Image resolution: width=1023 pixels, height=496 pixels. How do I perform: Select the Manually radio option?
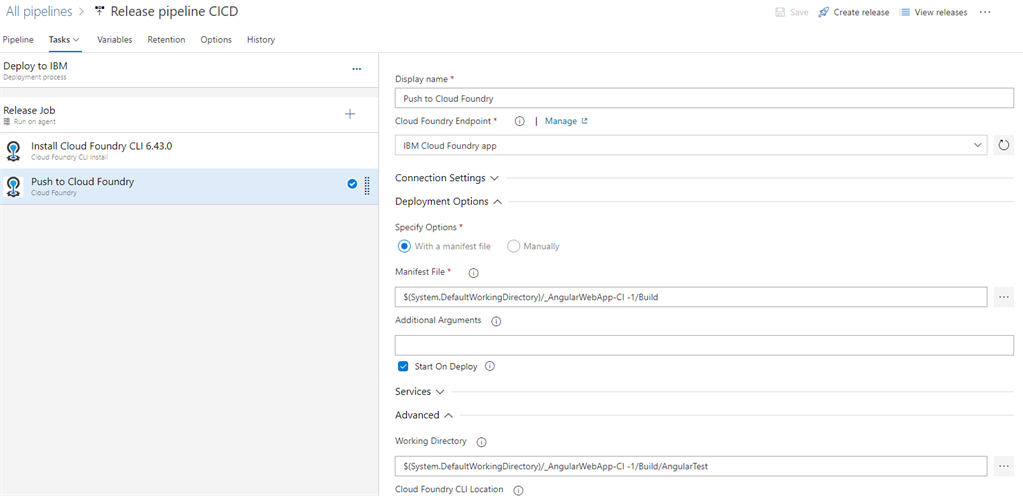pos(513,246)
